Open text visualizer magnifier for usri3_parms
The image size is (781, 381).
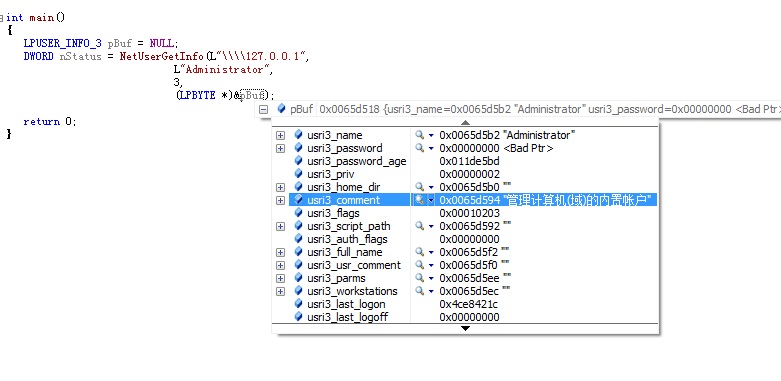click(420, 277)
